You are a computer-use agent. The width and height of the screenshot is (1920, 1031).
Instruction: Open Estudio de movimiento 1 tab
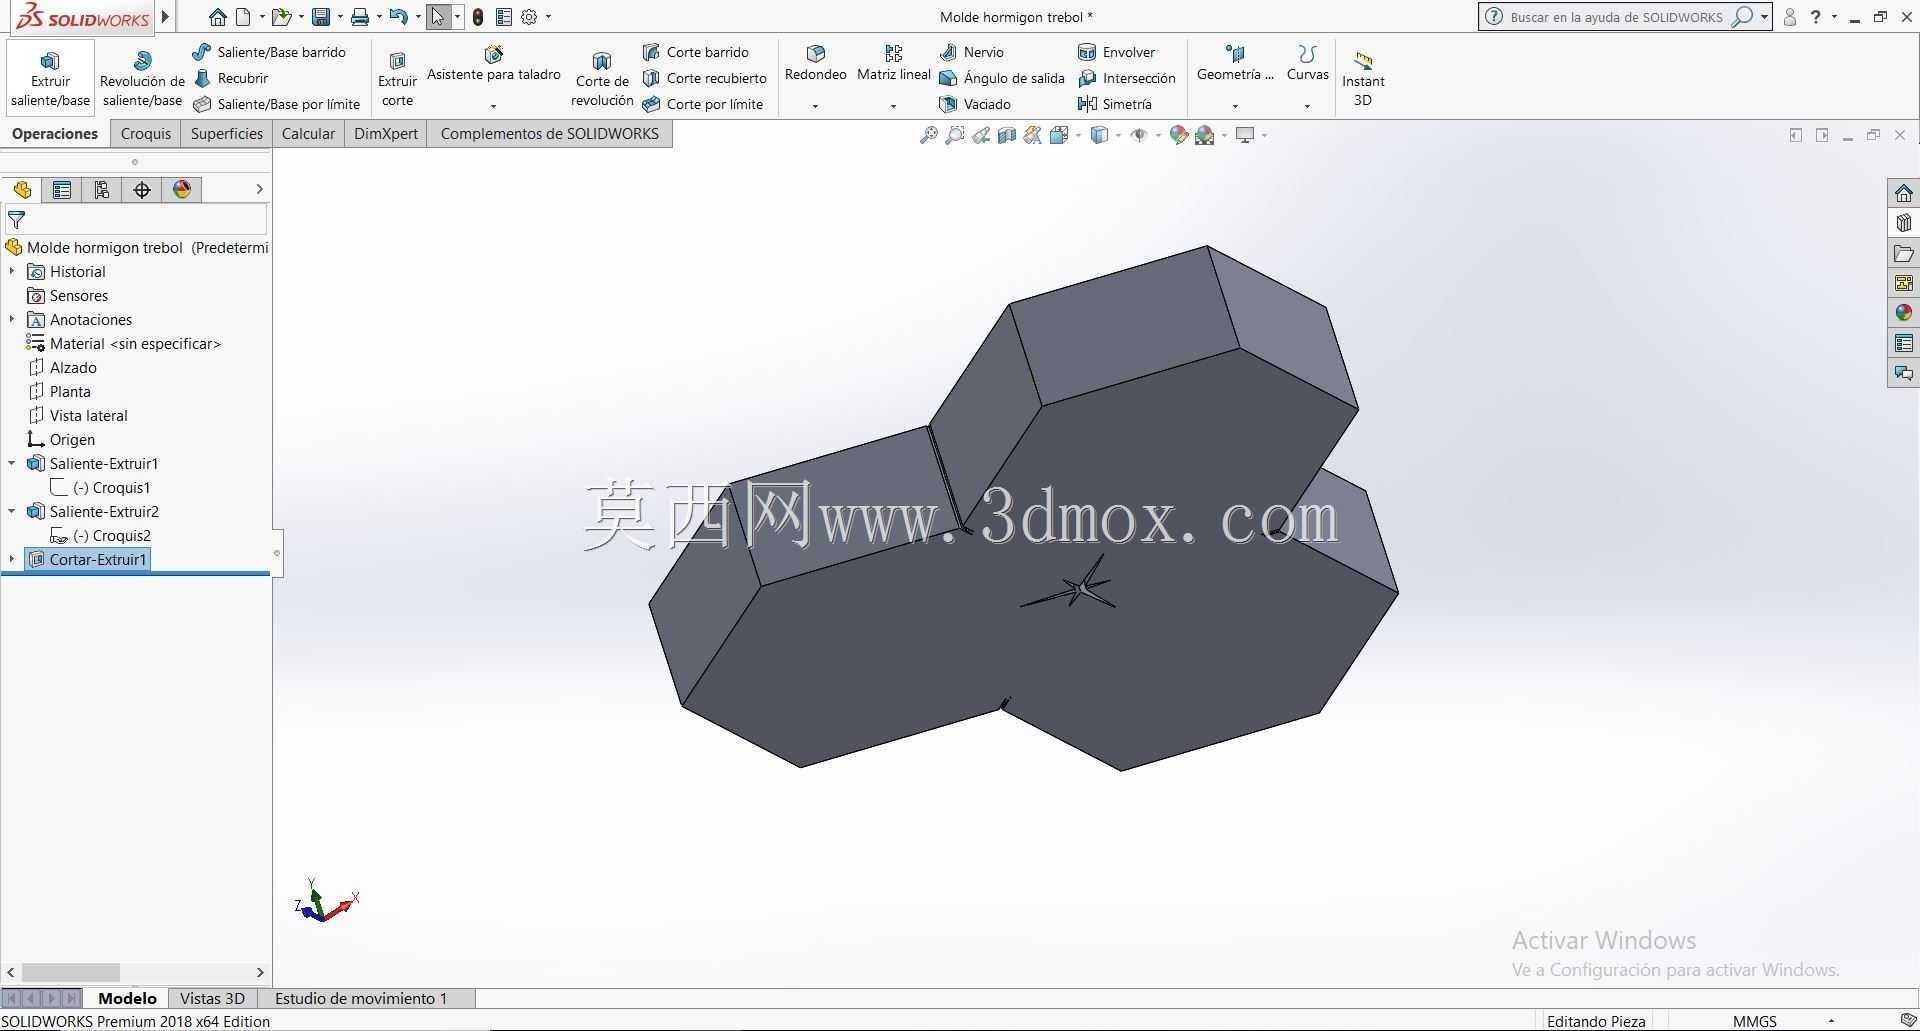click(361, 999)
